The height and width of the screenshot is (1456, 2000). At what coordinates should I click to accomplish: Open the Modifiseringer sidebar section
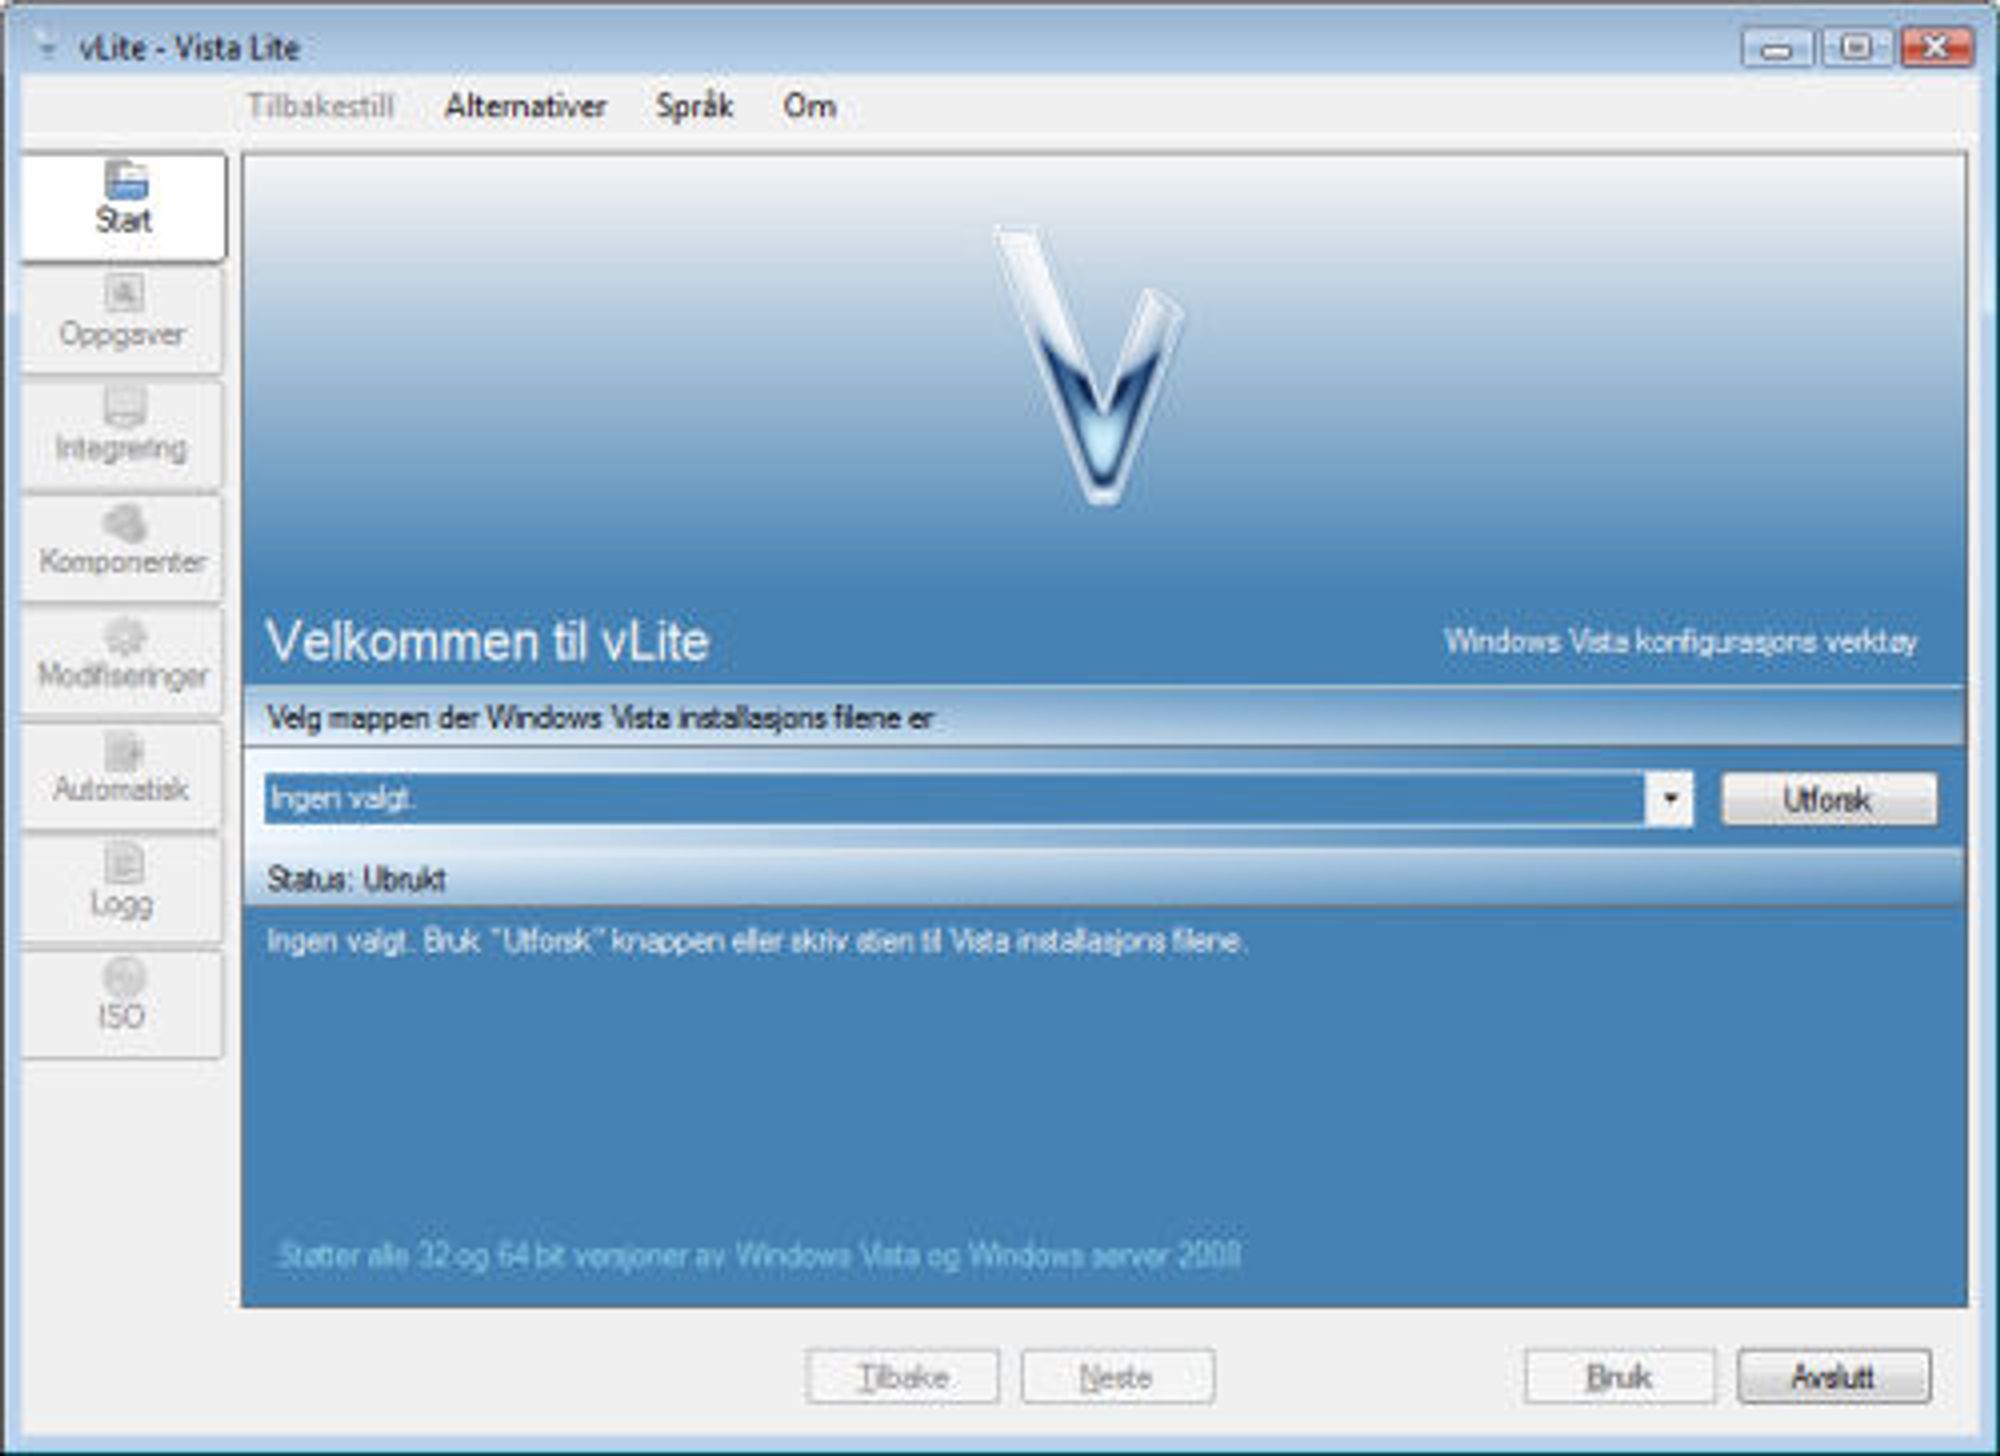[122, 662]
